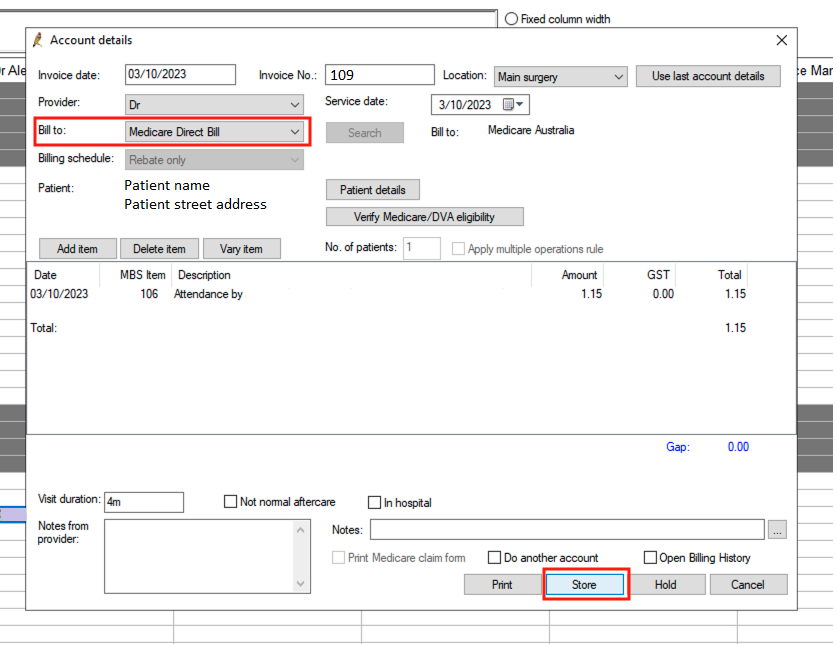Expand the Provider dropdown
Image resolution: width=837 pixels, height=646 pixels.
pyautogui.click(x=294, y=104)
